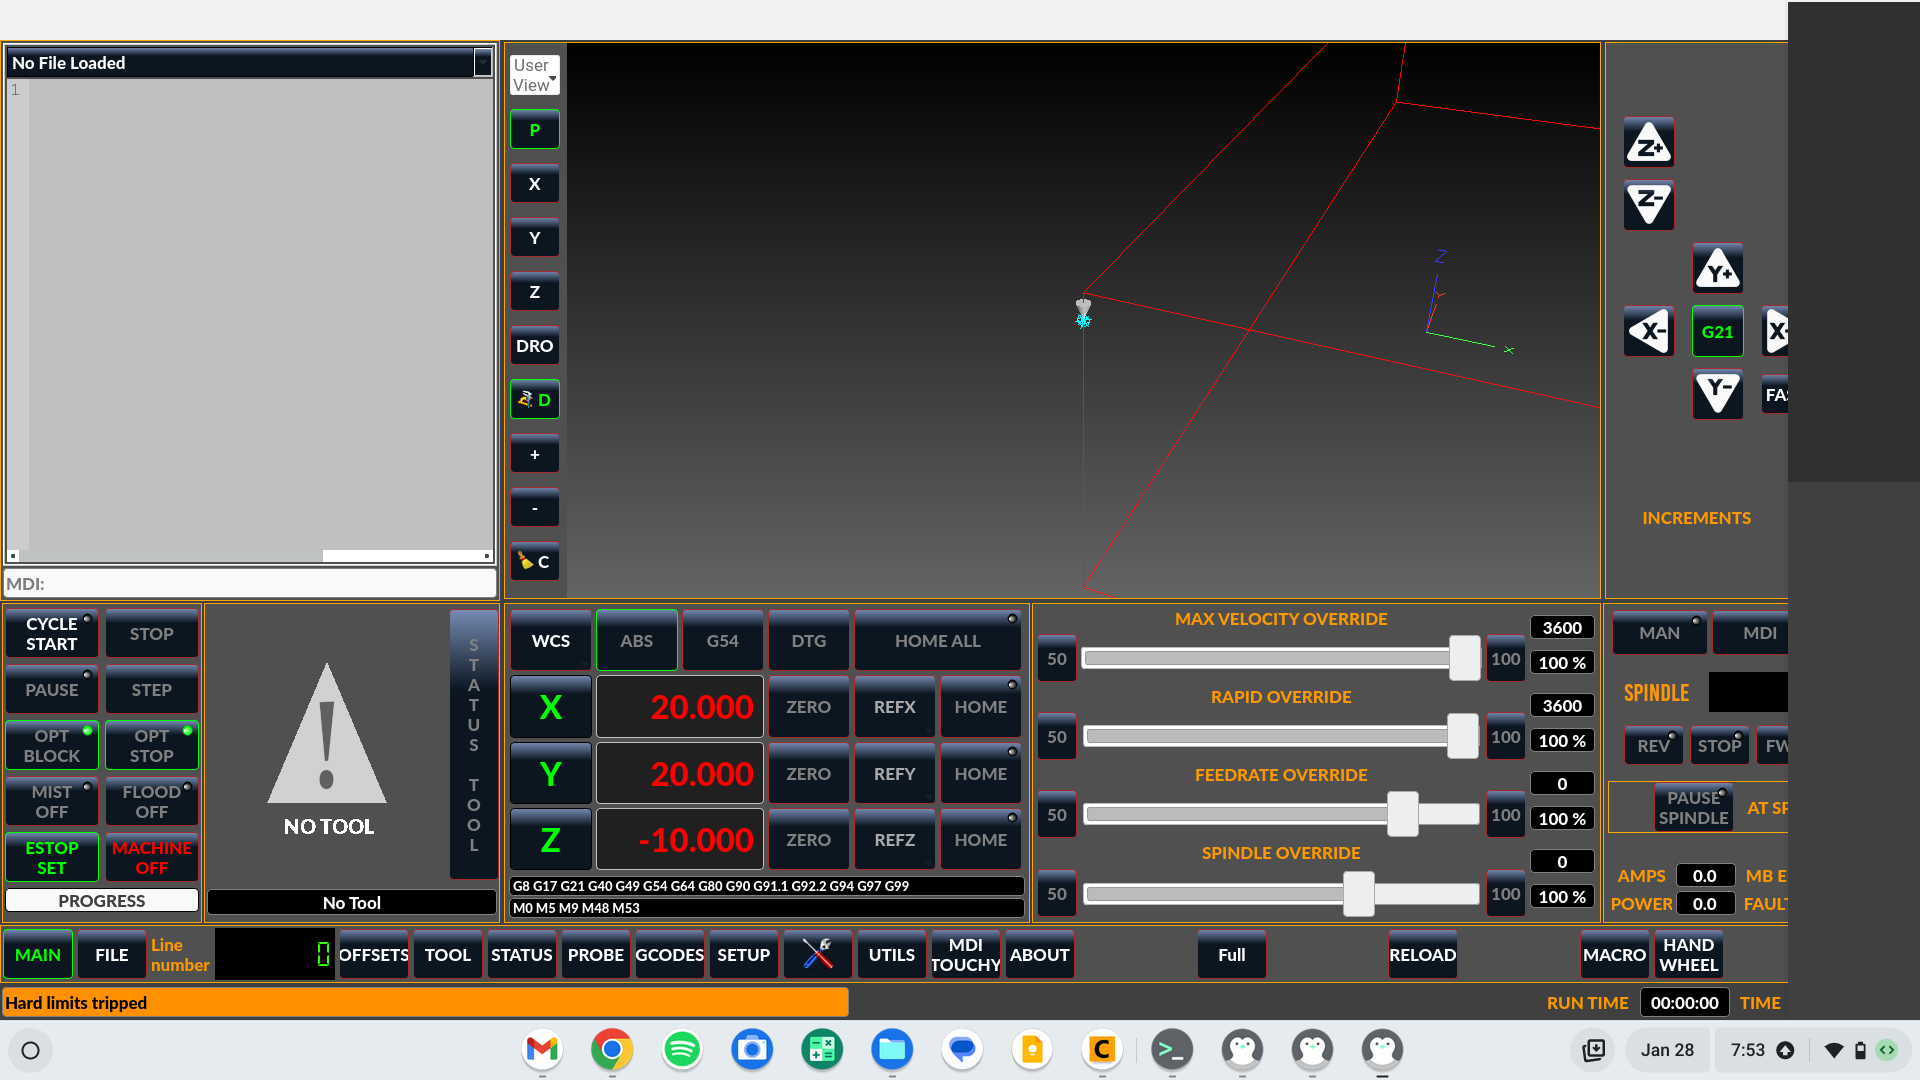Click CYCLE START button
Image resolution: width=1920 pixels, height=1080 pixels.
tap(52, 634)
